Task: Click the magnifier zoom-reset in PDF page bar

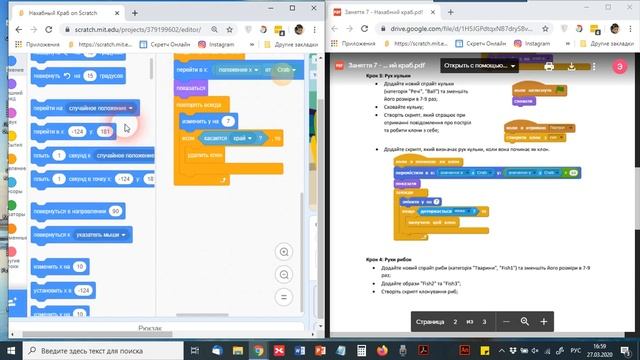Action: [525, 322]
